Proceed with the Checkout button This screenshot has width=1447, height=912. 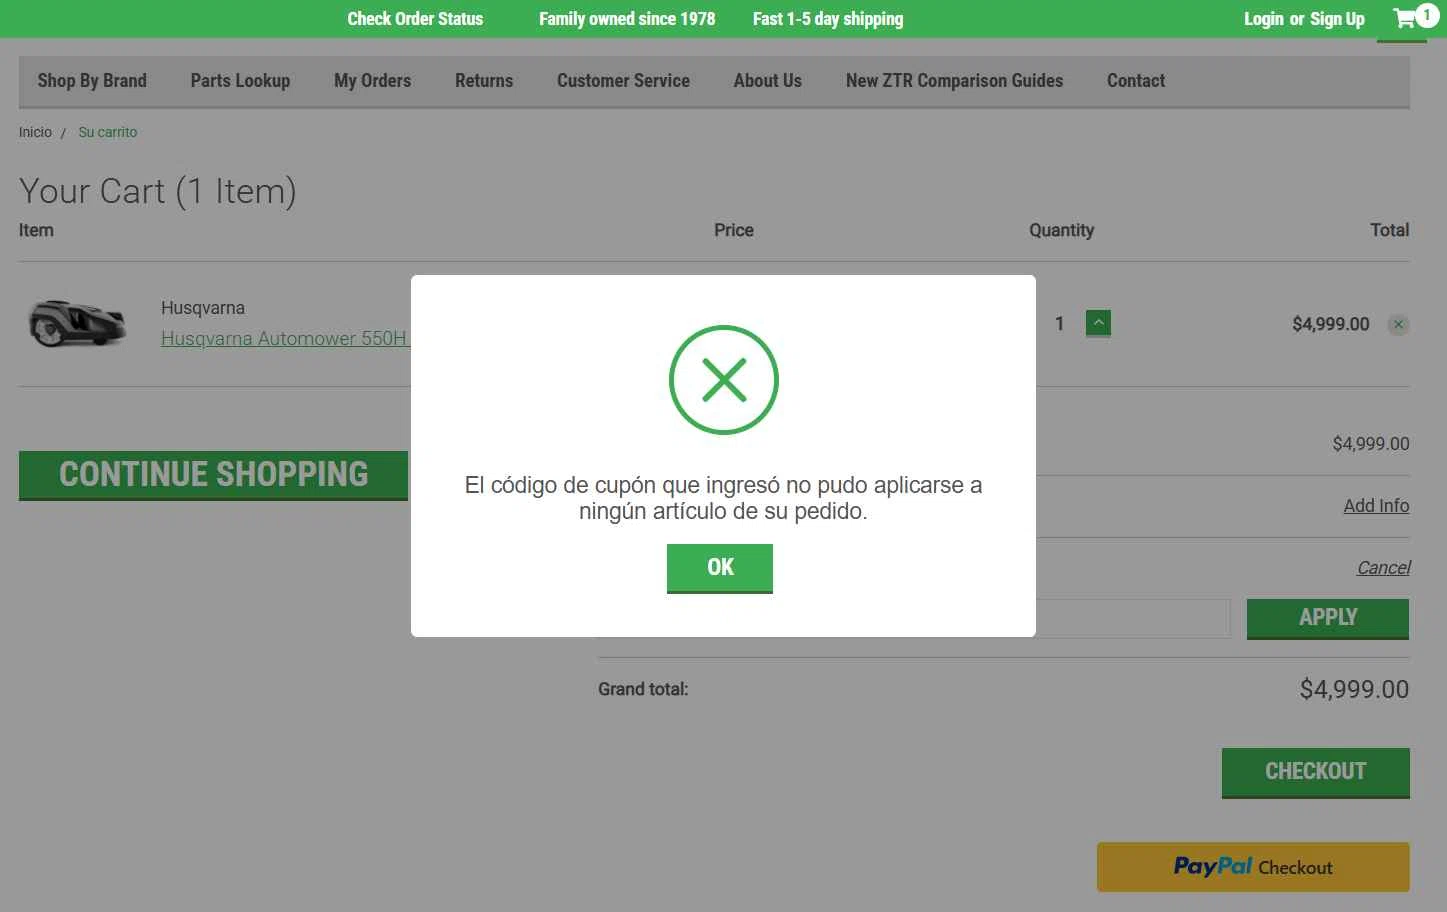coord(1315,772)
